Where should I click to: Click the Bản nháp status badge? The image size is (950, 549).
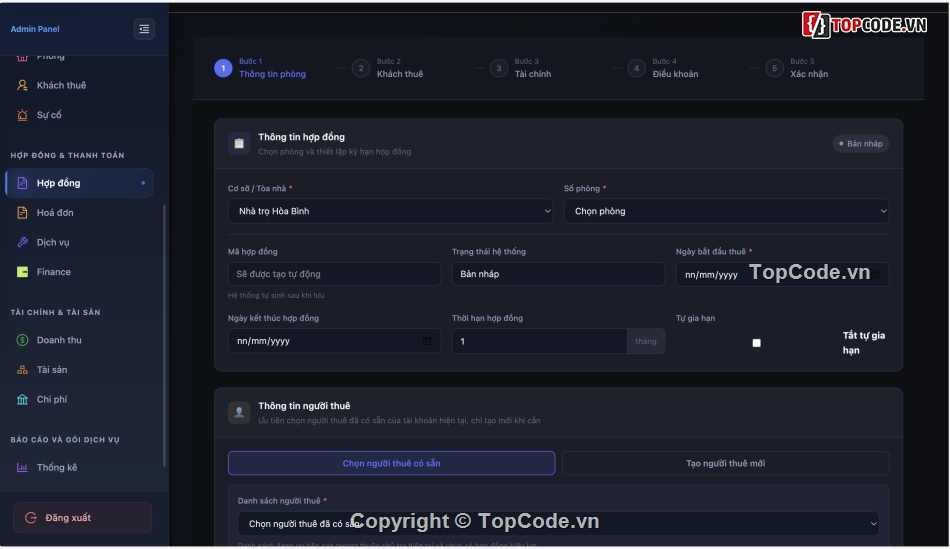(860, 144)
